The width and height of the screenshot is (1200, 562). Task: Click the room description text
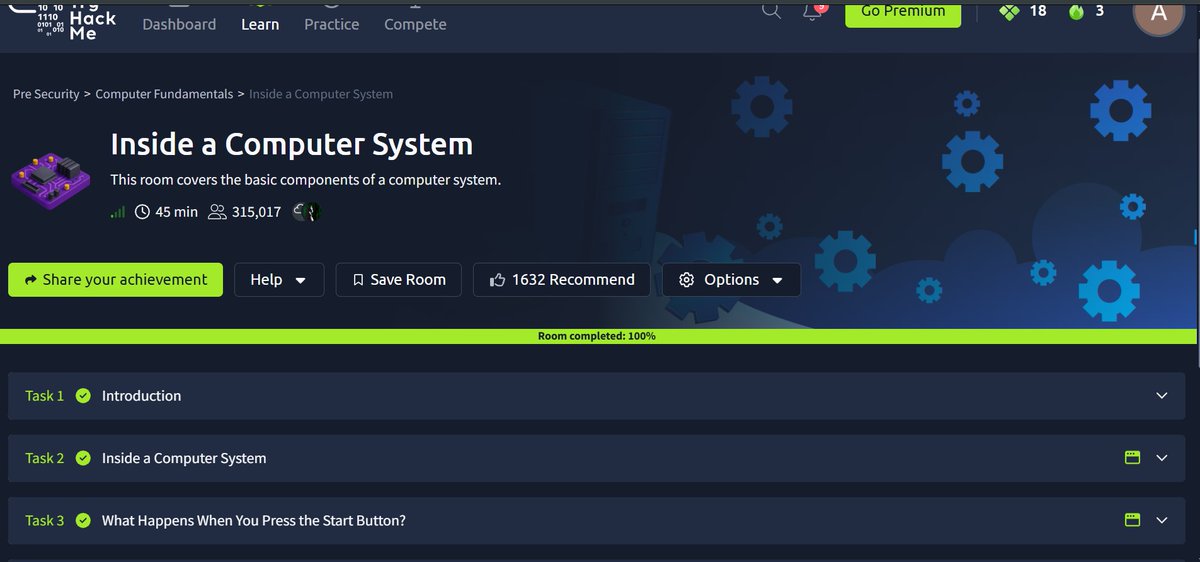tap(305, 180)
